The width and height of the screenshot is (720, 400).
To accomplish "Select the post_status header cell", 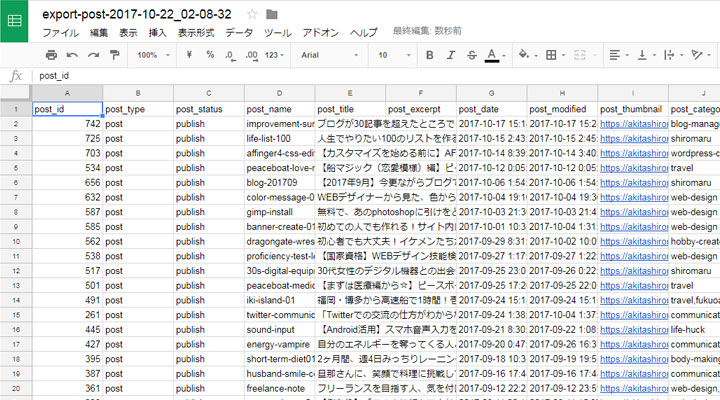I will point(209,109).
